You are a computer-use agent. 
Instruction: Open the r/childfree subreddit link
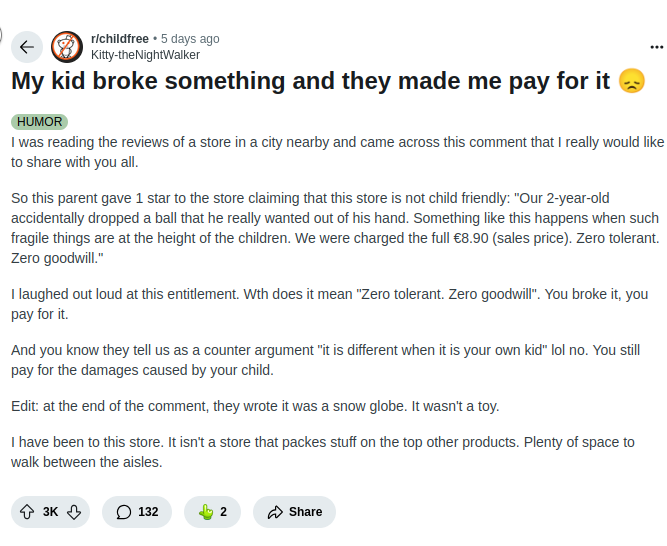point(120,39)
